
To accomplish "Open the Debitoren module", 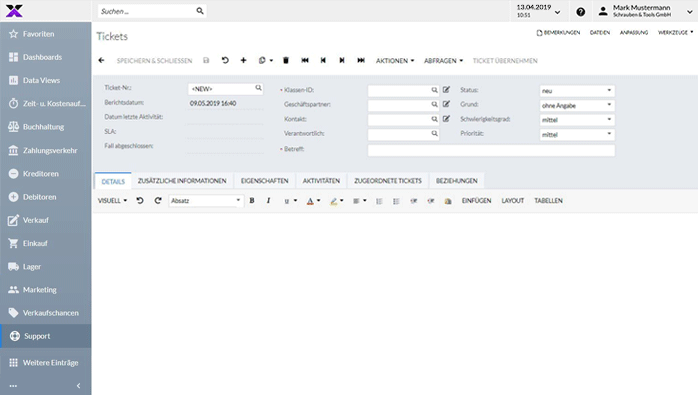I will coord(45,197).
